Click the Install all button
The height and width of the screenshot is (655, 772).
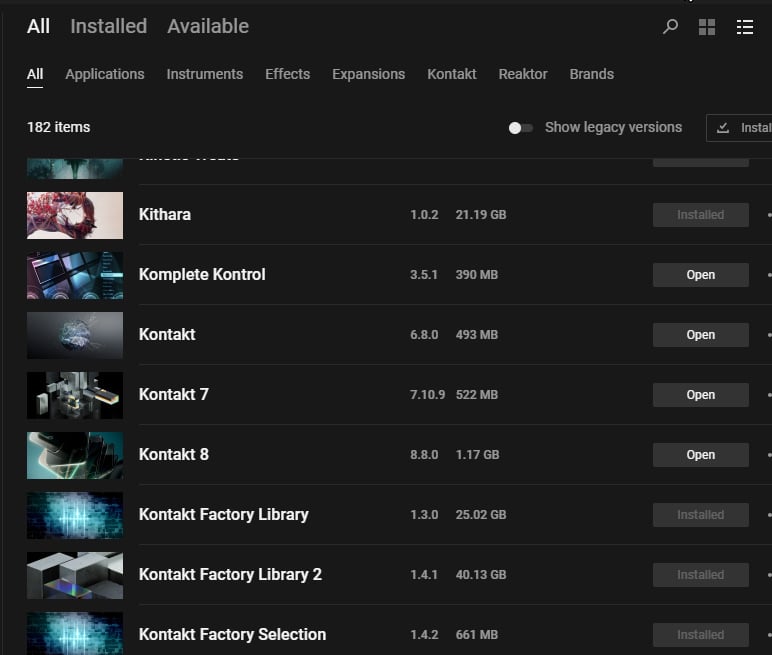pyautogui.click(x=740, y=128)
